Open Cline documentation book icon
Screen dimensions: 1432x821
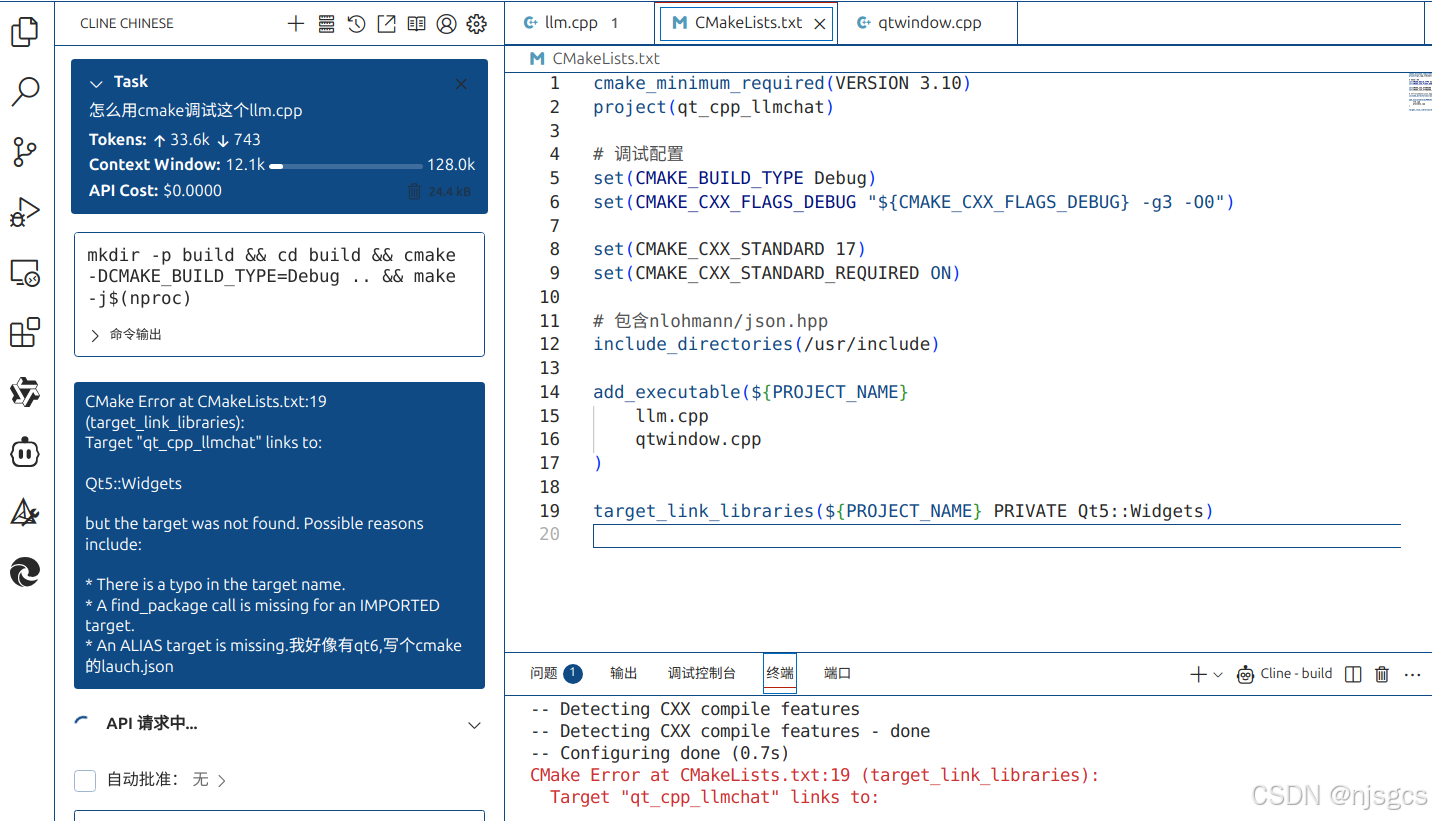(x=416, y=23)
